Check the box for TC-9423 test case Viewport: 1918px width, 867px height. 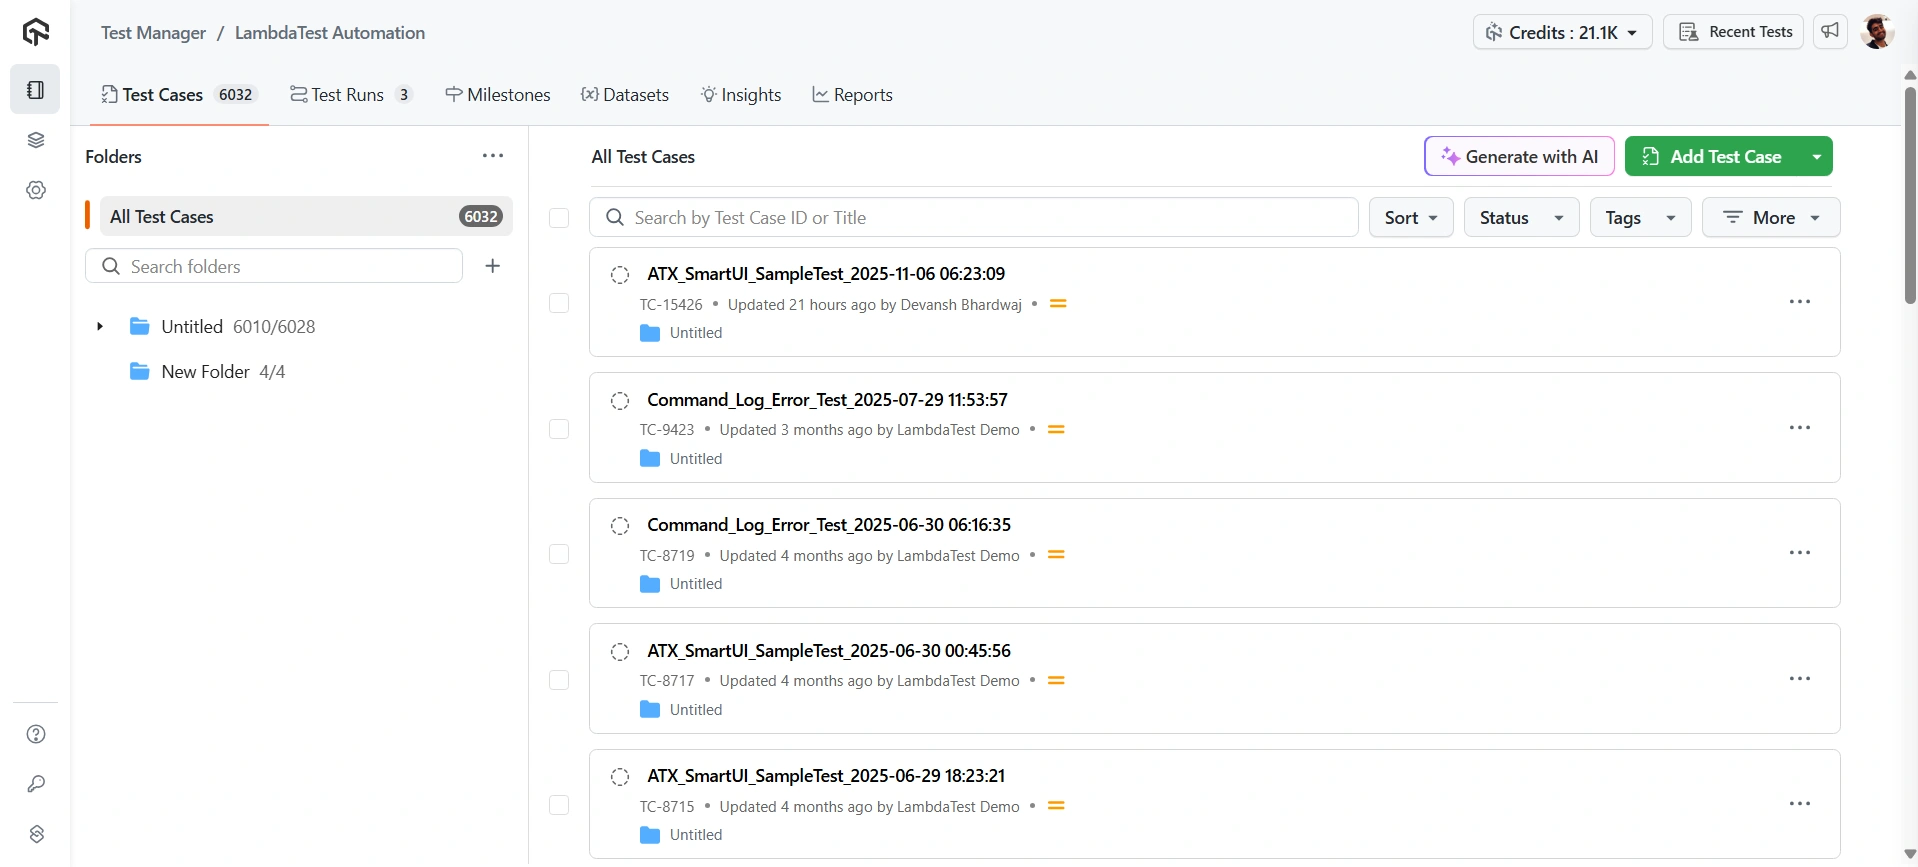[x=559, y=429]
